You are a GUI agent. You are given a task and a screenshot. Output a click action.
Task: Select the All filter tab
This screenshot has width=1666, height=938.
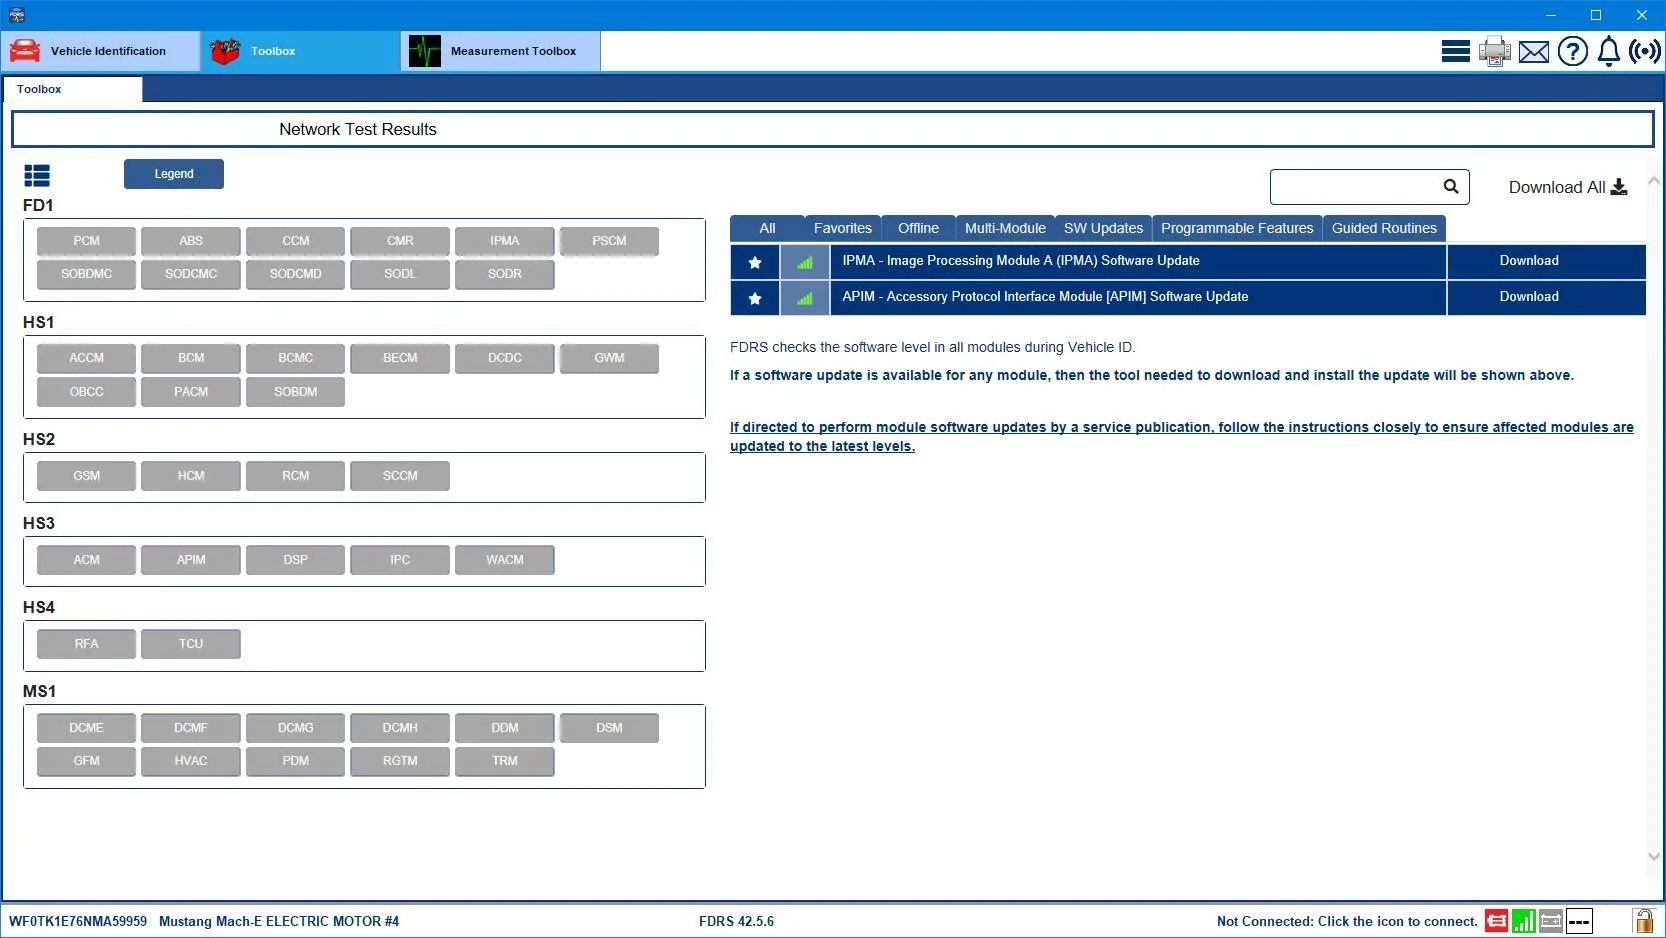point(767,228)
